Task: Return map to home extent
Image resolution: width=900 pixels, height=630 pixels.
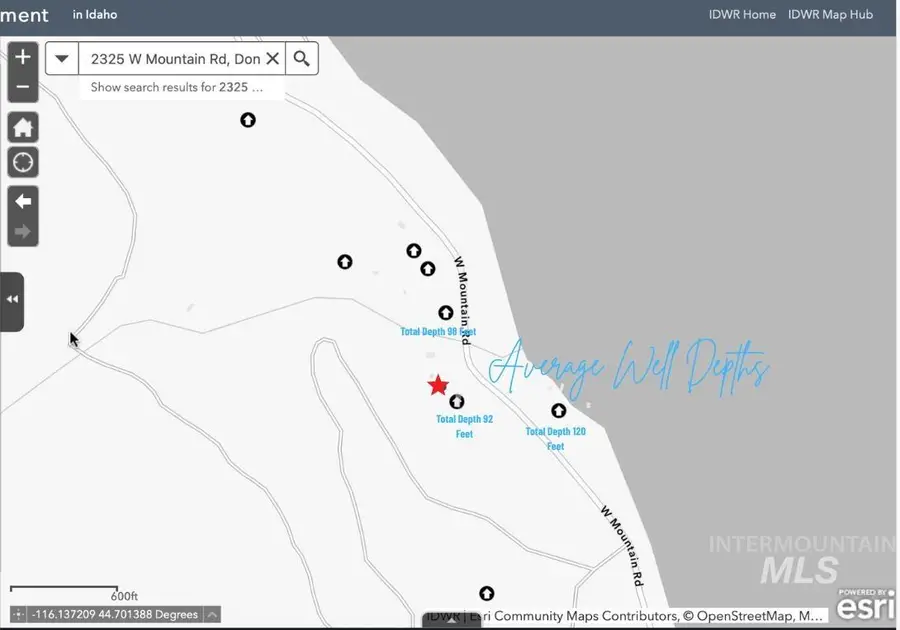Action: click(23, 128)
